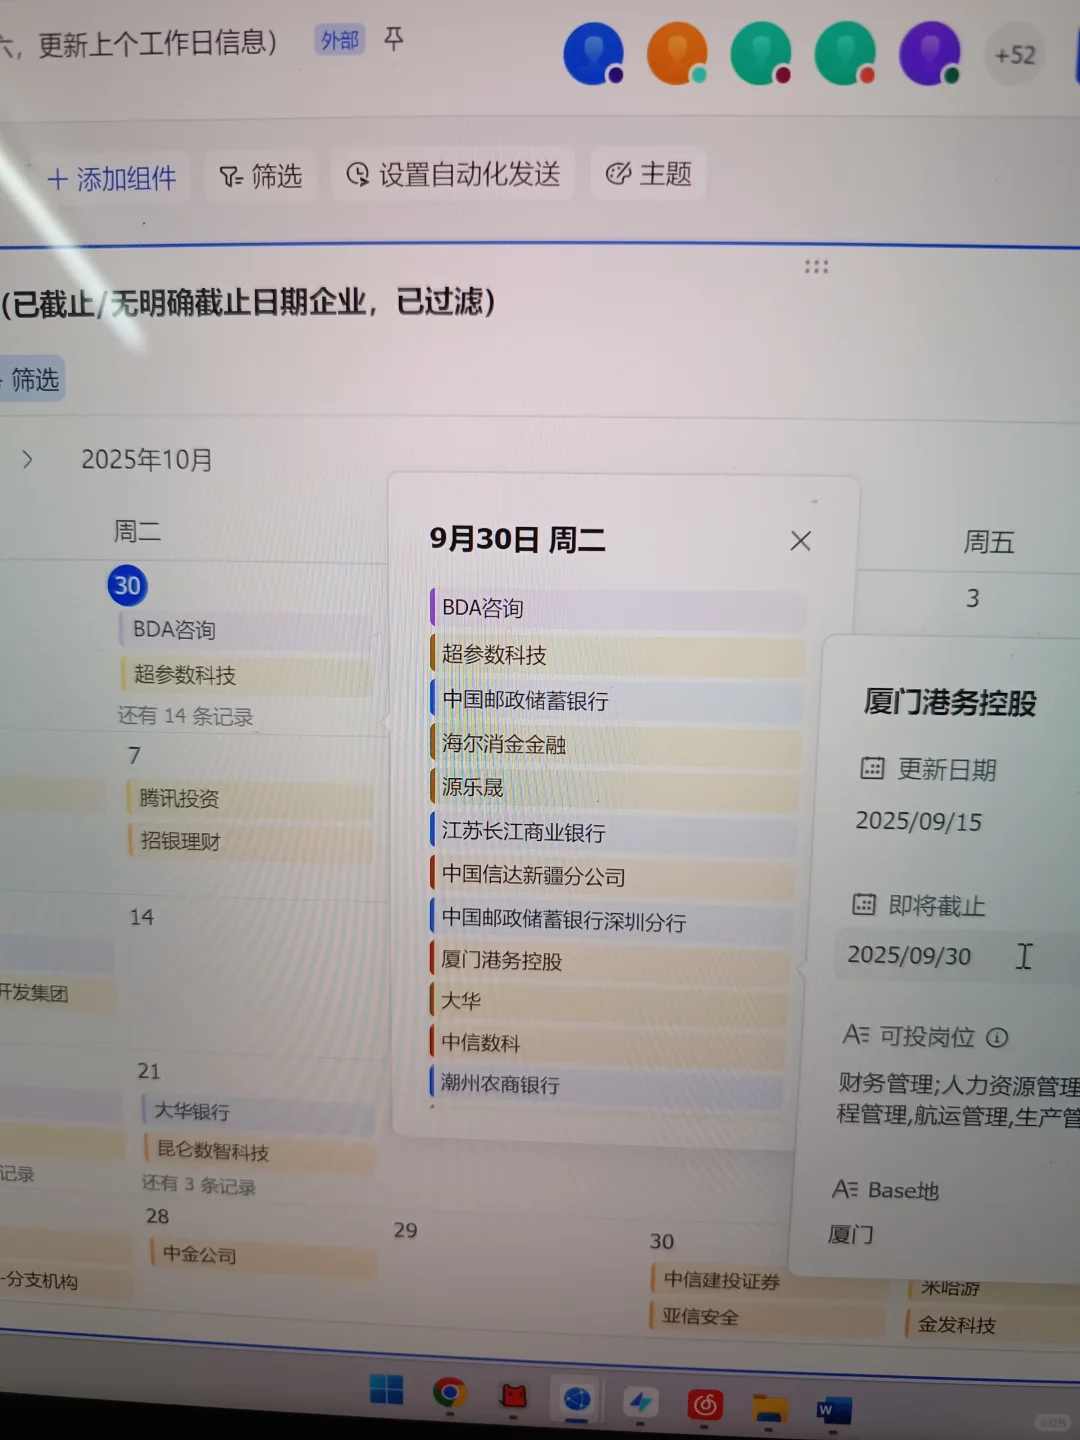Open Google Chrome from taskbar
The width and height of the screenshot is (1080, 1440).
(x=450, y=1393)
